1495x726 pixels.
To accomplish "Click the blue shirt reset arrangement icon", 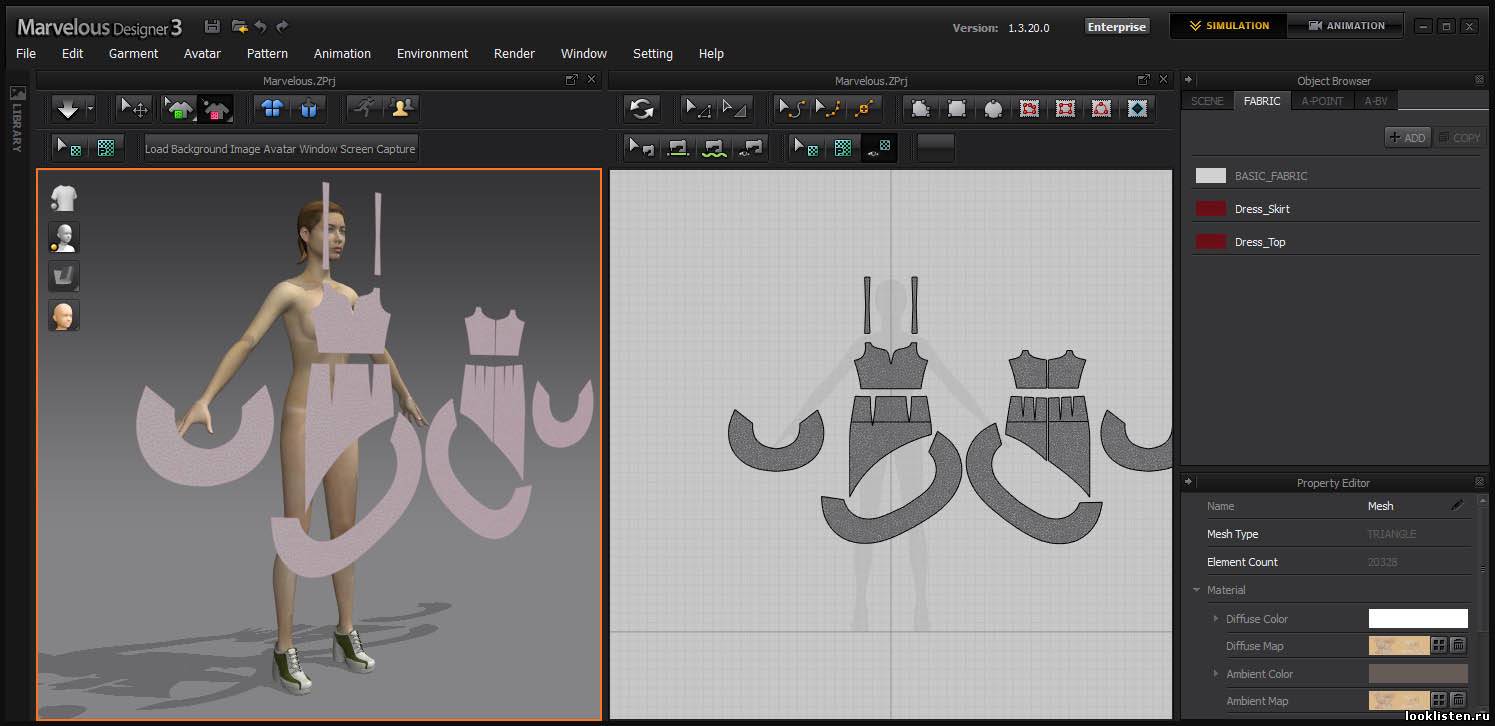I will coord(272,108).
